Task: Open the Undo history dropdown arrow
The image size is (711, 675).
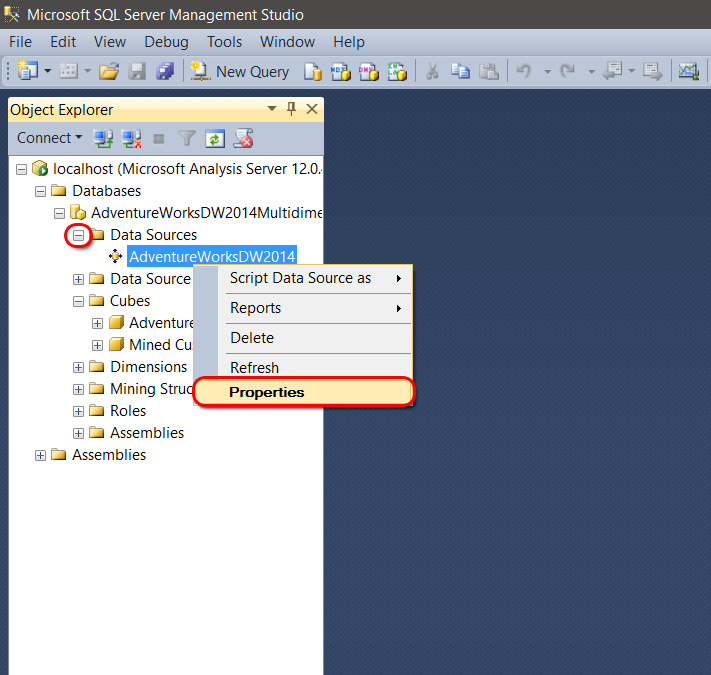Action: (x=548, y=71)
